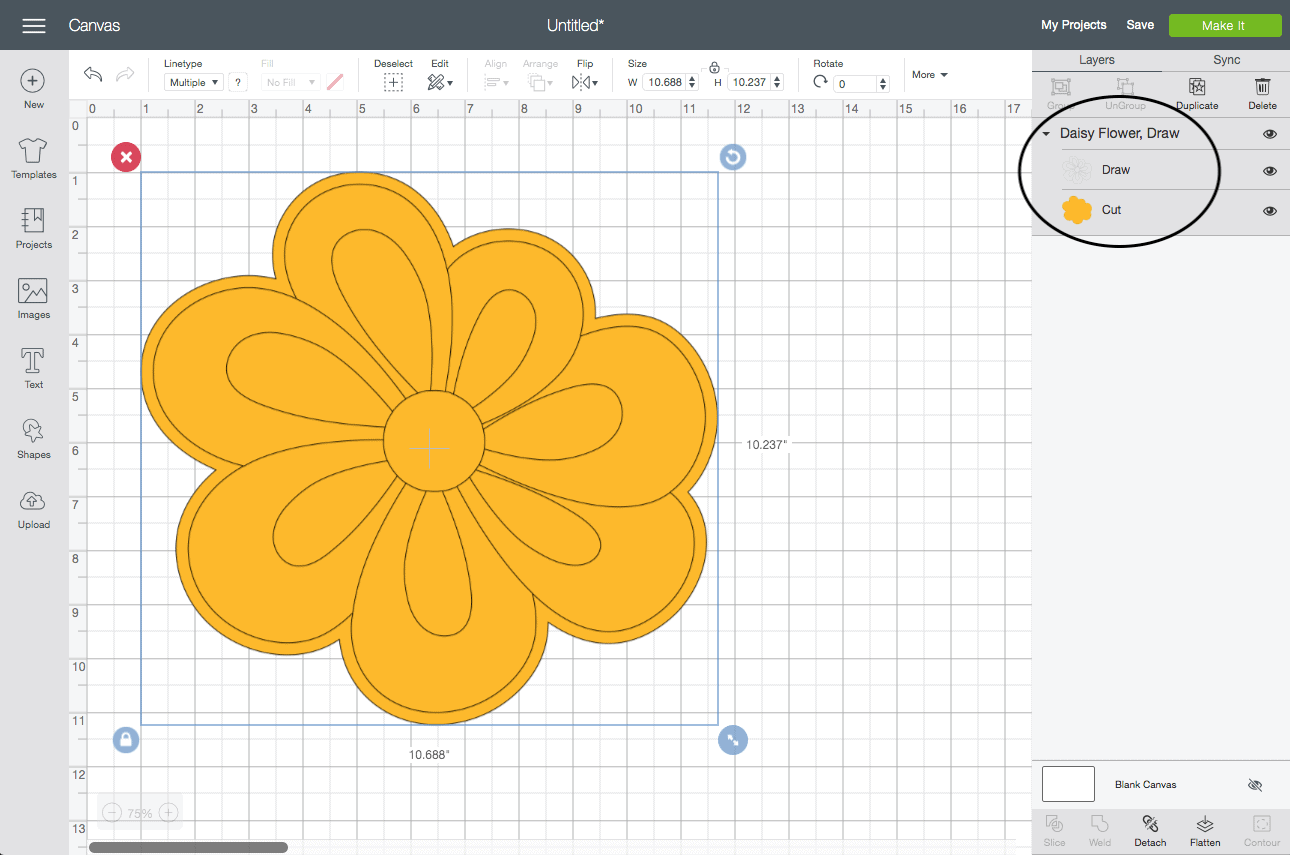Image resolution: width=1290 pixels, height=855 pixels.
Task: Switch to the Sync tab
Action: (x=1226, y=60)
